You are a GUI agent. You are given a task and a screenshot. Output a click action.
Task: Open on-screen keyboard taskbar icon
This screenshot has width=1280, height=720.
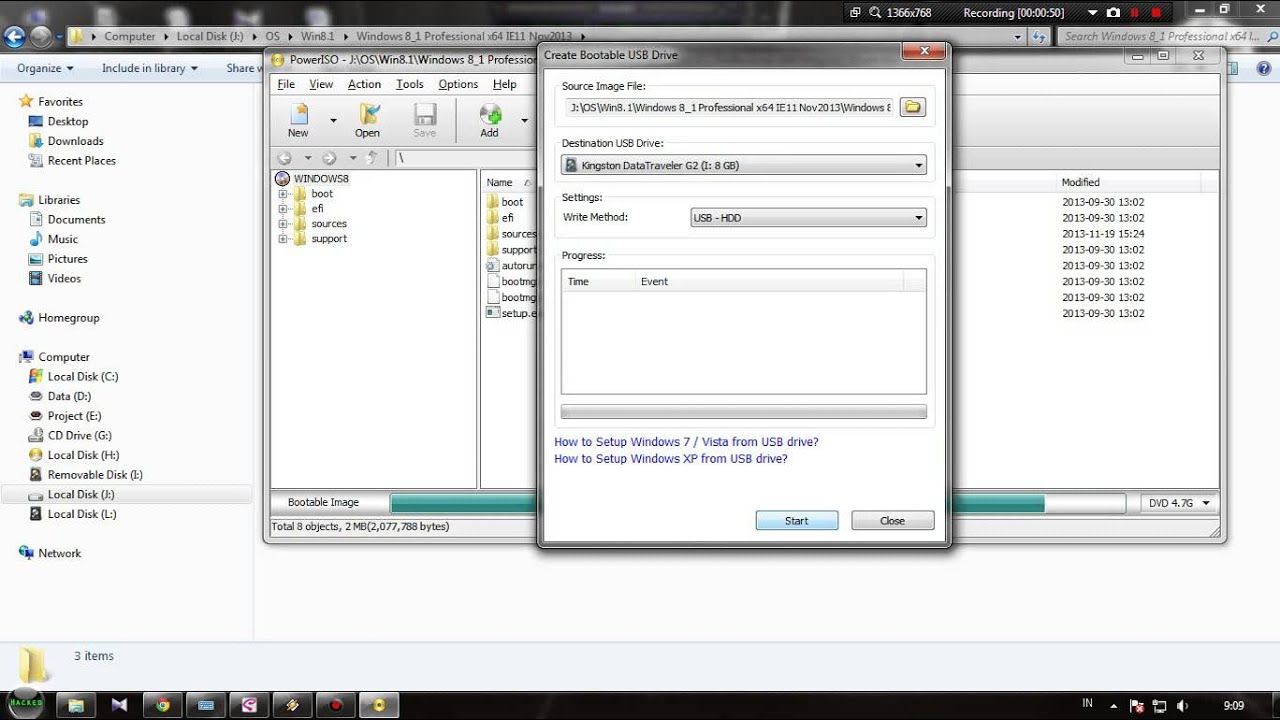pos(206,705)
